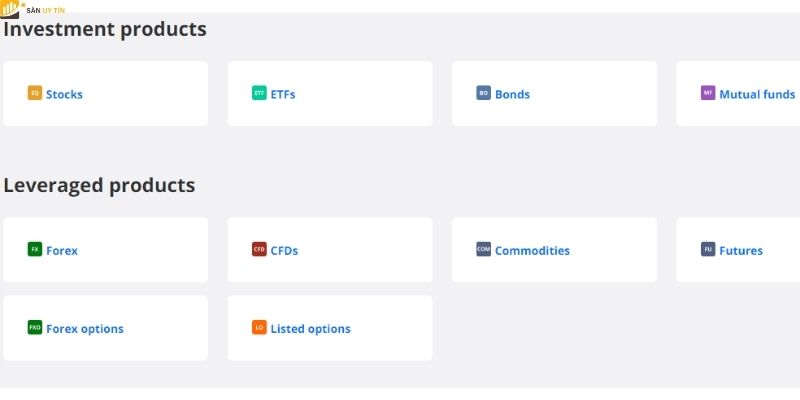Open the Mutual funds link
800x400 pixels.
click(757, 95)
